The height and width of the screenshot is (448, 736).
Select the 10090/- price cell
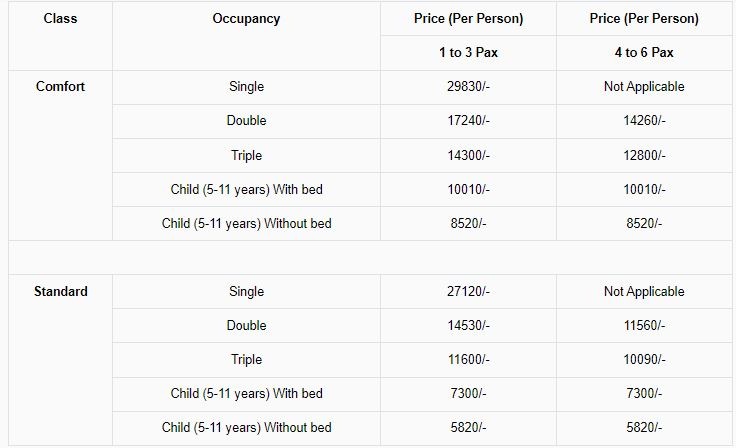point(644,359)
